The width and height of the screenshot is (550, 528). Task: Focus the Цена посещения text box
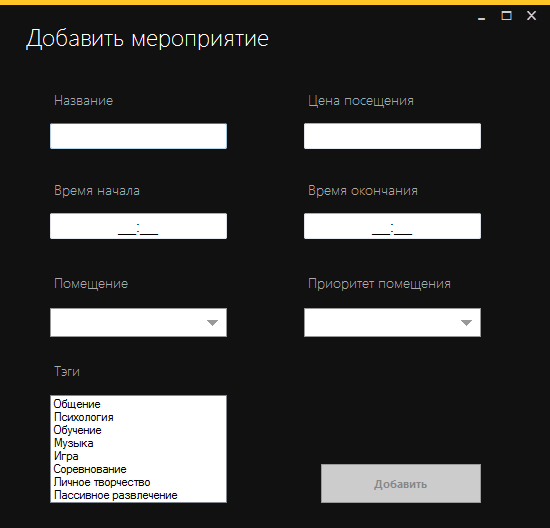pyautogui.click(x=392, y=136)
